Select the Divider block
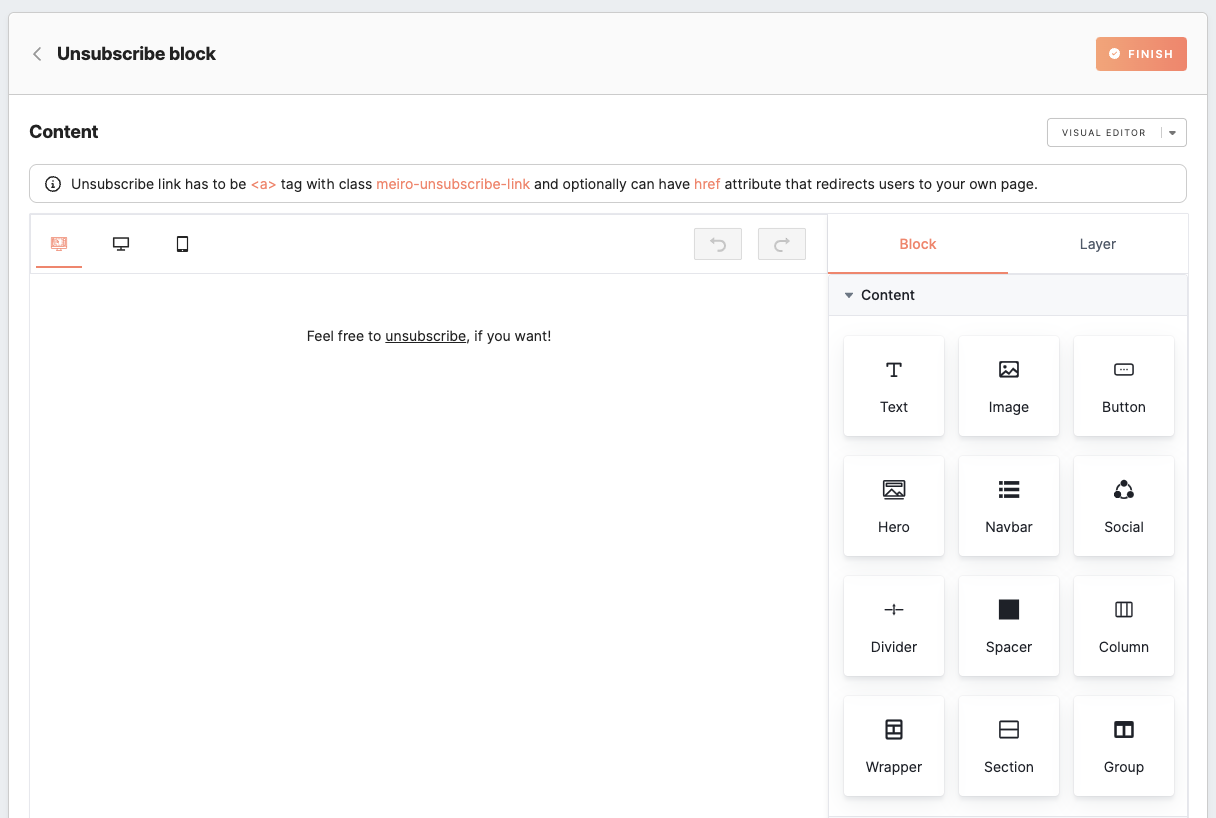Viewport: 1216px width, 818px height. (x=894, y=626)
